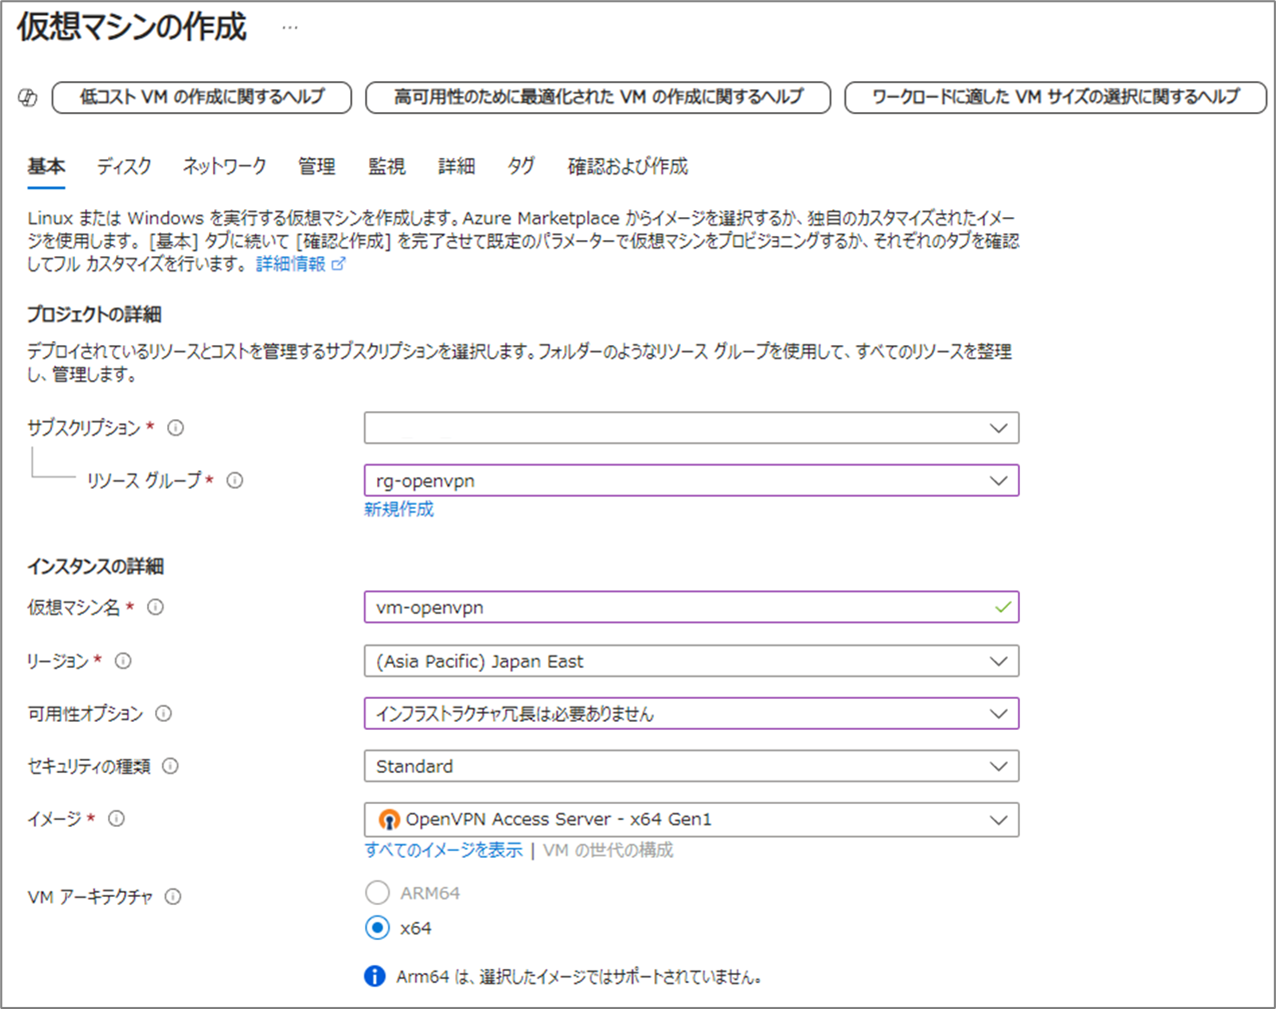Click 高可用性のために最適化された VM help button
Screen dimensions: 1276x1009
(x=598, y=97)
